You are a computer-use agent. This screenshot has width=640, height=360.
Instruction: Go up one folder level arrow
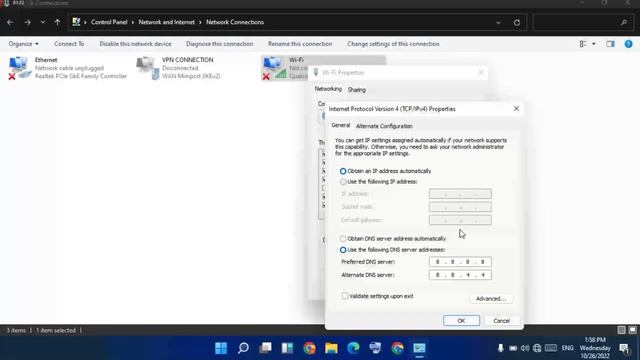point(57,22)
